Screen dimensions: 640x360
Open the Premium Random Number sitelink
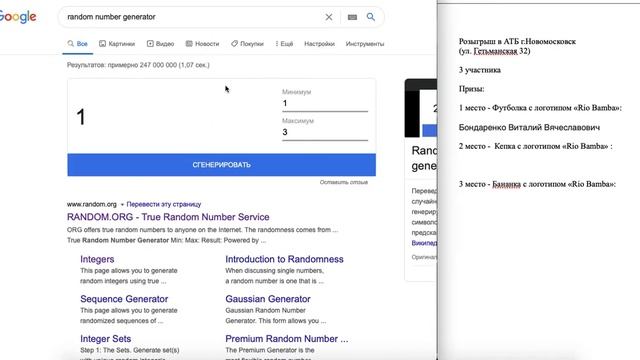click(x=287, y=339)
